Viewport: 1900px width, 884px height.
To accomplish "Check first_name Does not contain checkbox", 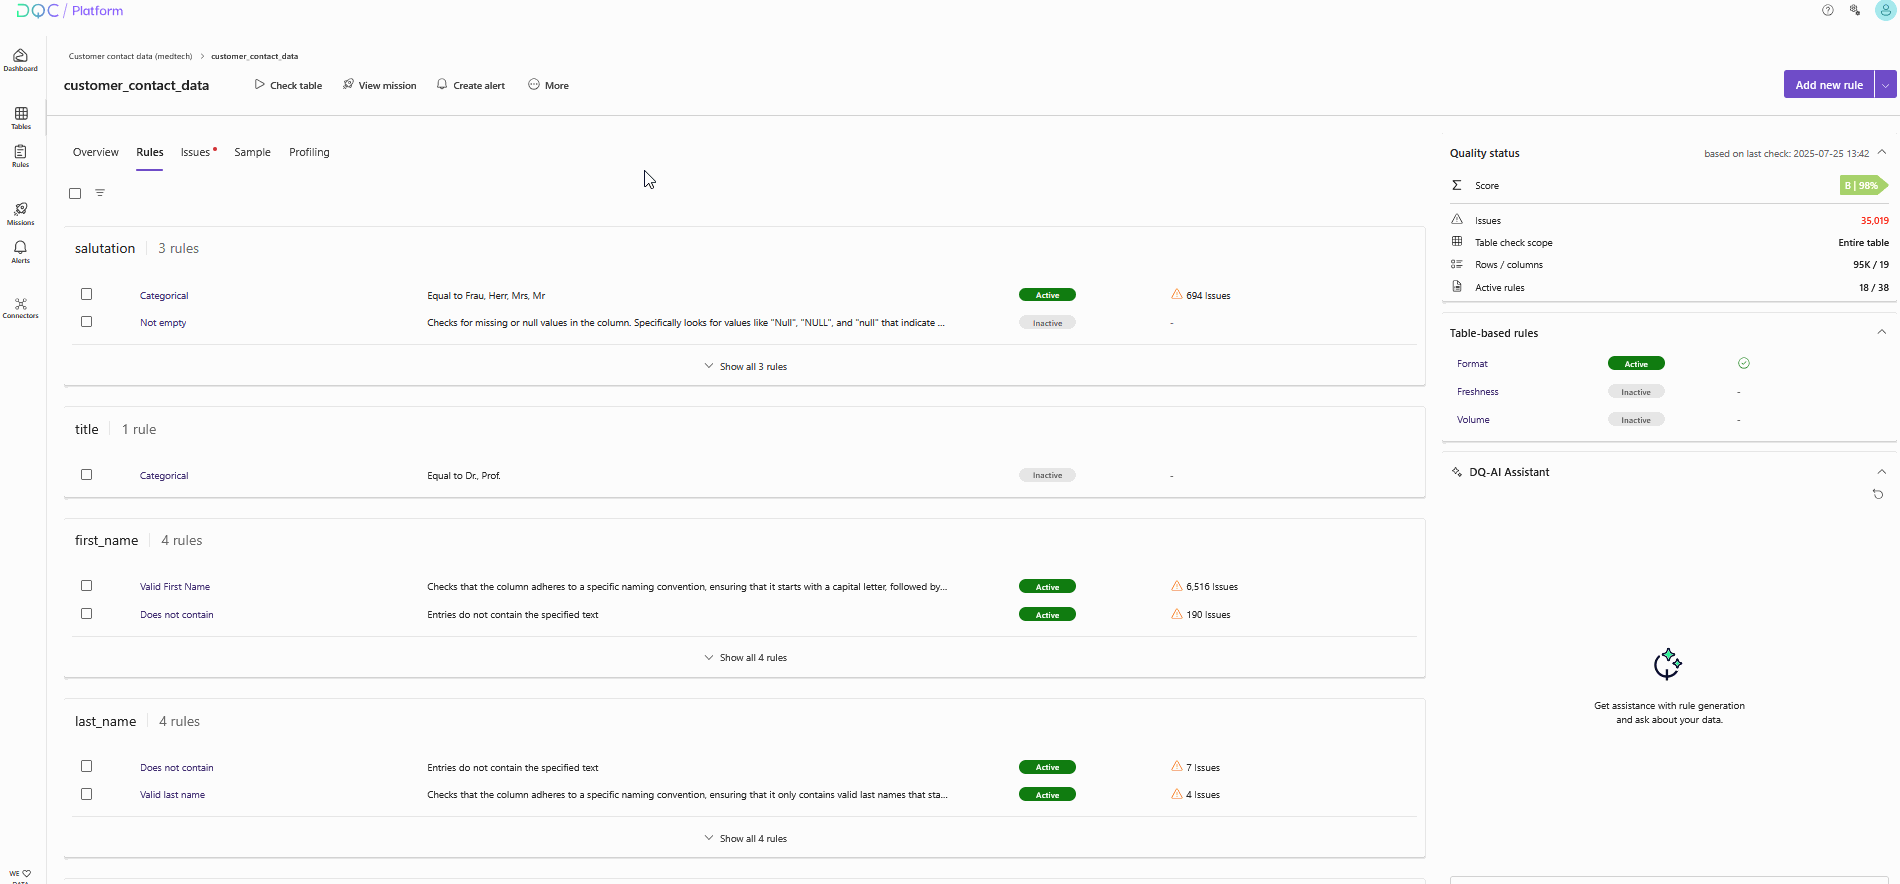I will tap(87, 614).
